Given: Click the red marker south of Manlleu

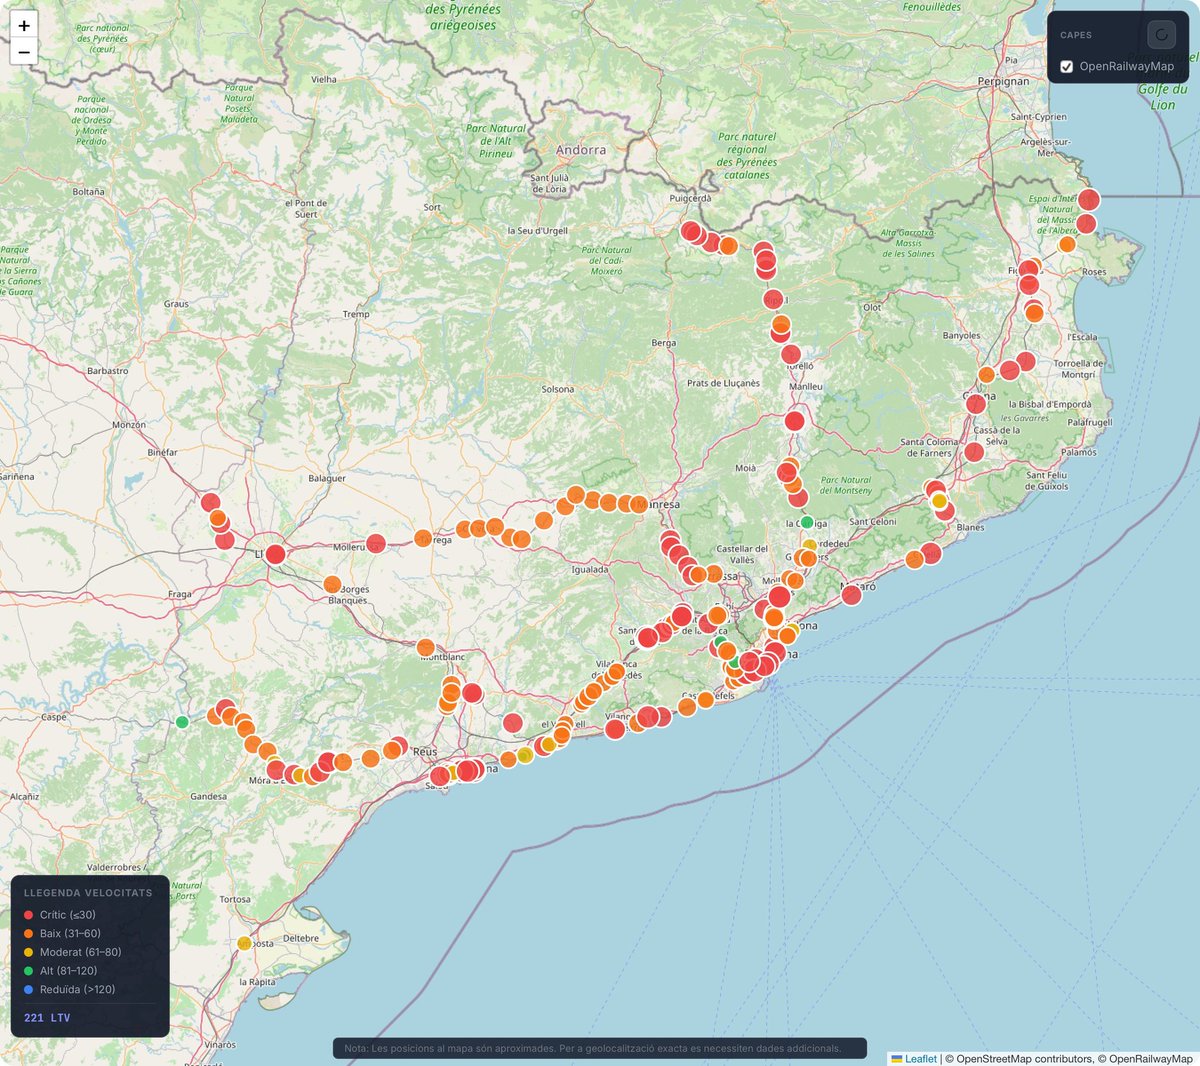Looking at the screenshot, I should tap(795, 421).
